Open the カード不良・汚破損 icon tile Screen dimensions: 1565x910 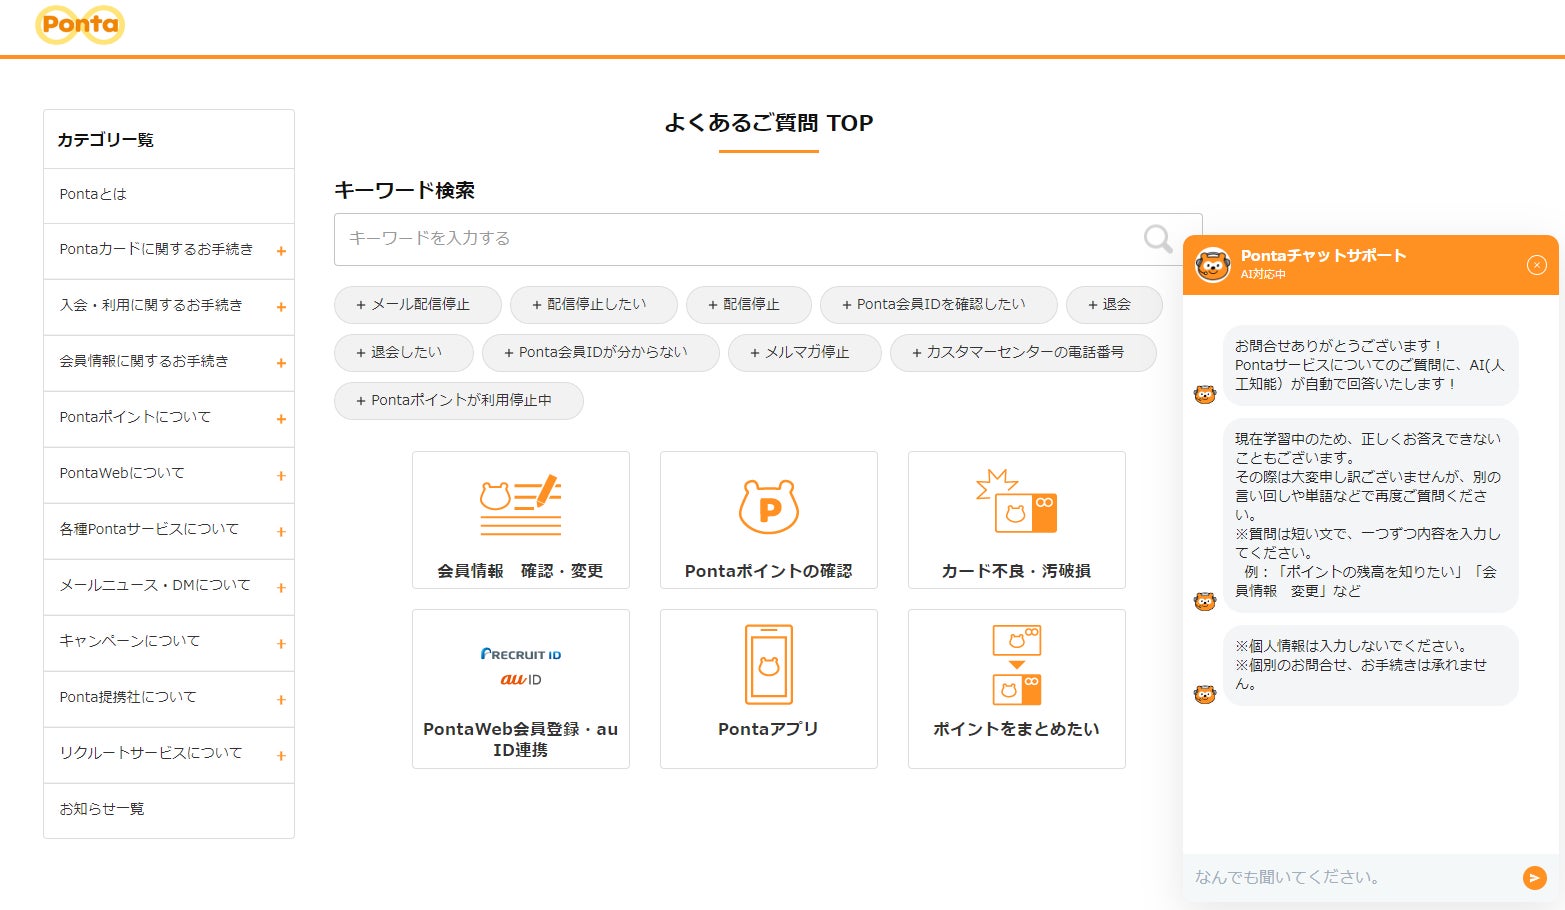tap(1016, 520)
